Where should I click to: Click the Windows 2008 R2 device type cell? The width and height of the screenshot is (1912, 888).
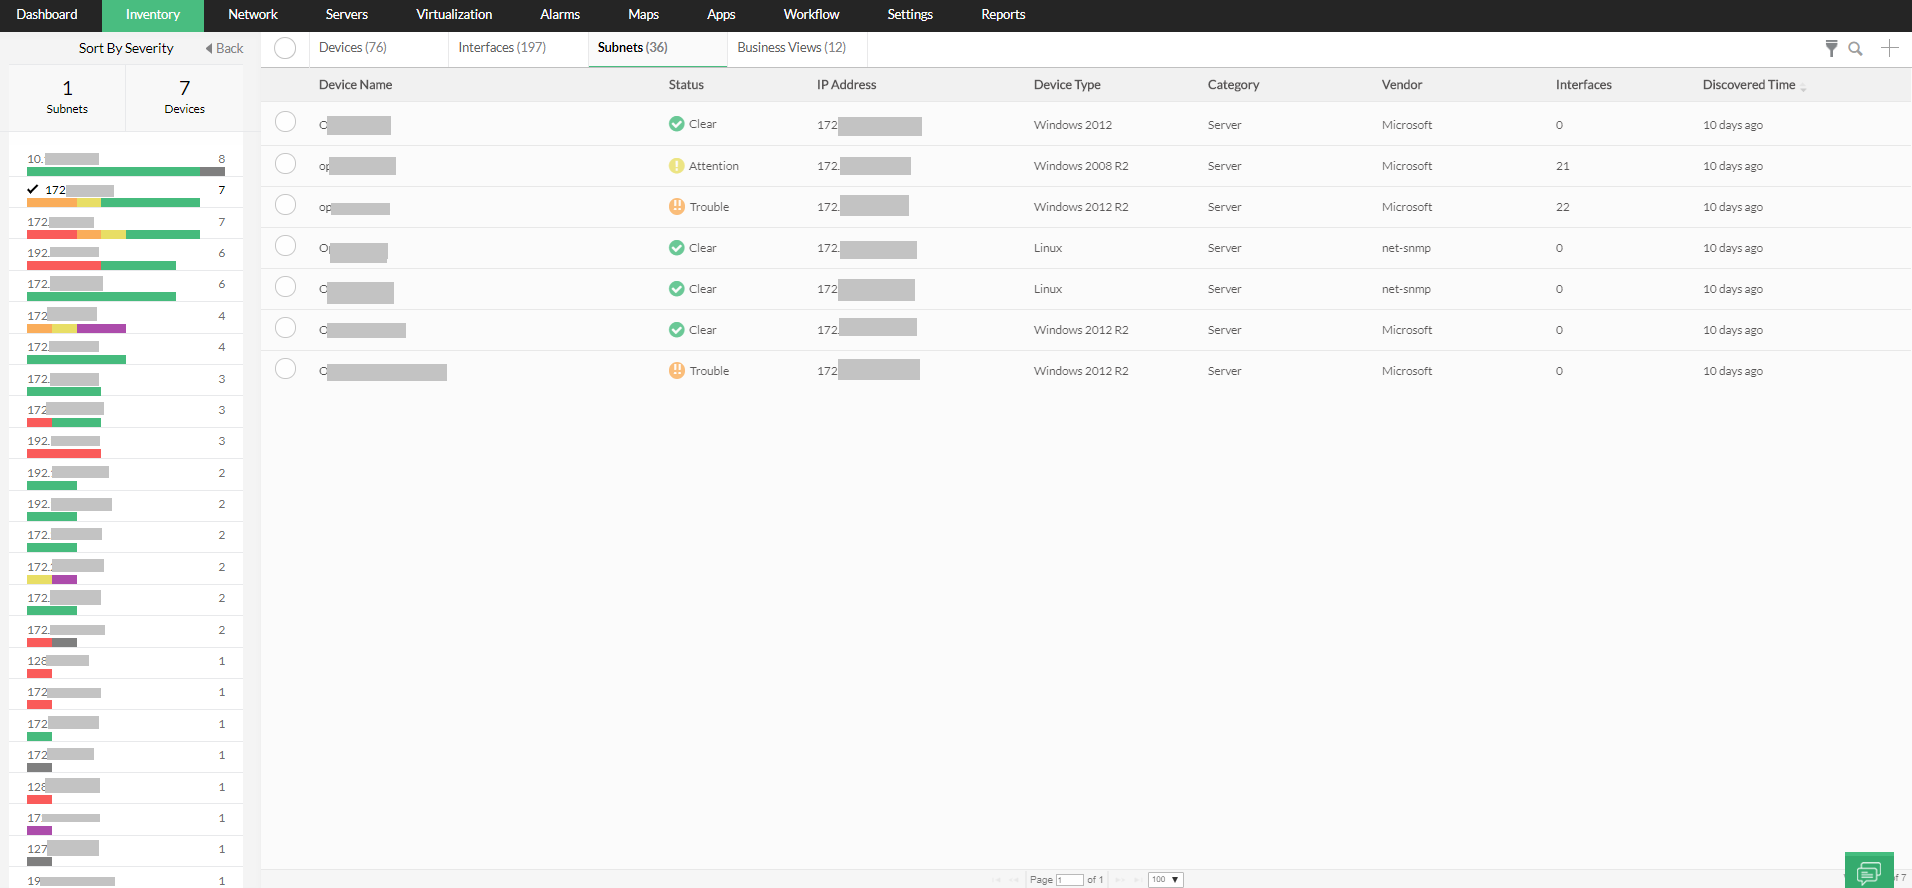click(1081, 166)
